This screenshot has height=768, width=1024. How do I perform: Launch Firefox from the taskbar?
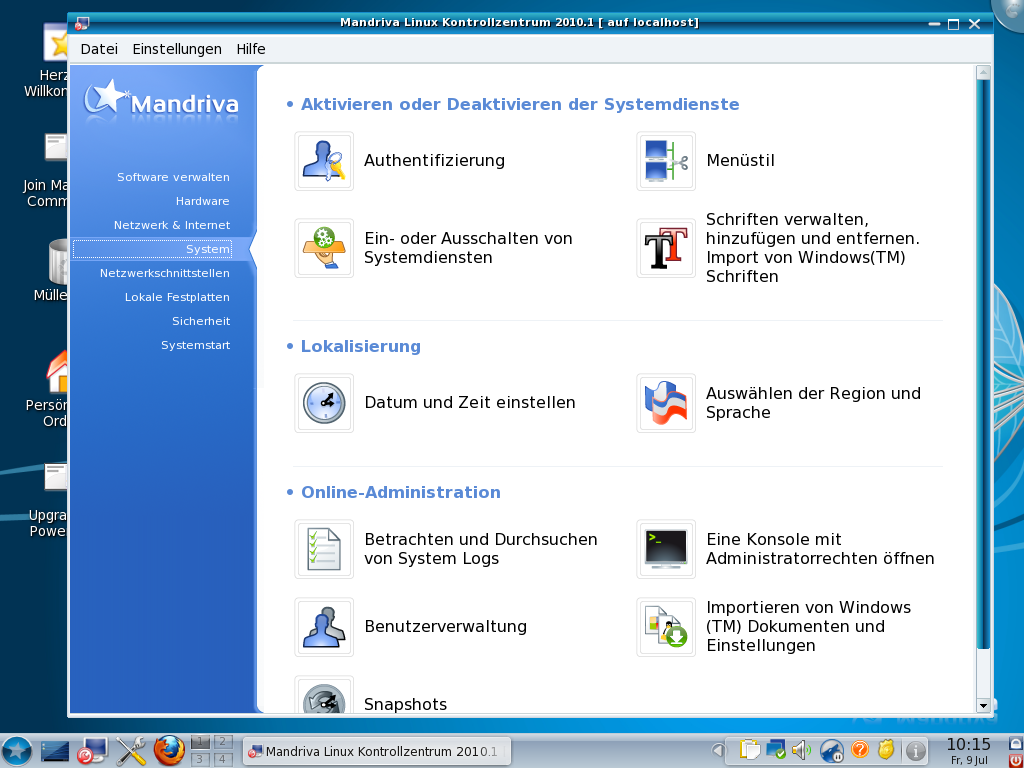169,750
